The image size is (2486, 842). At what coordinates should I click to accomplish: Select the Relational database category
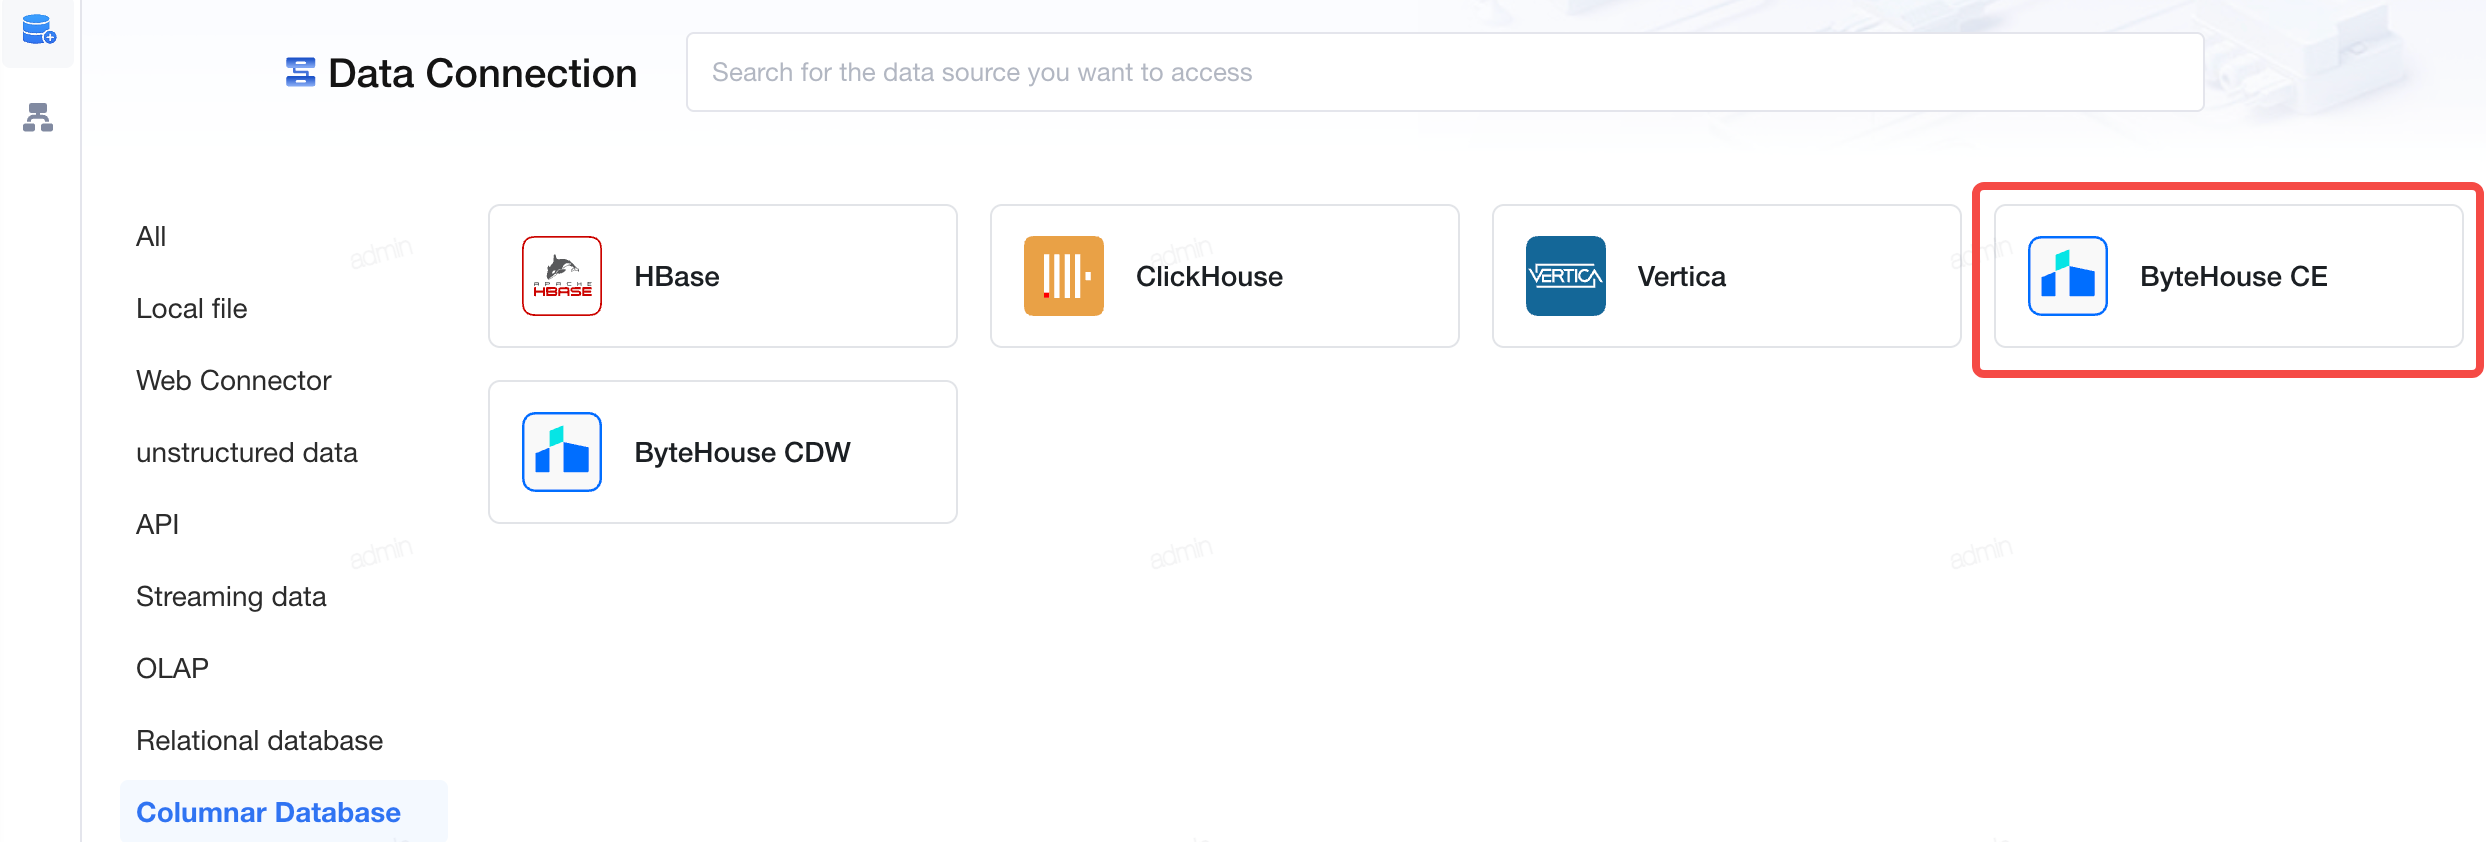pyautogui.click(x=260, y=741)
